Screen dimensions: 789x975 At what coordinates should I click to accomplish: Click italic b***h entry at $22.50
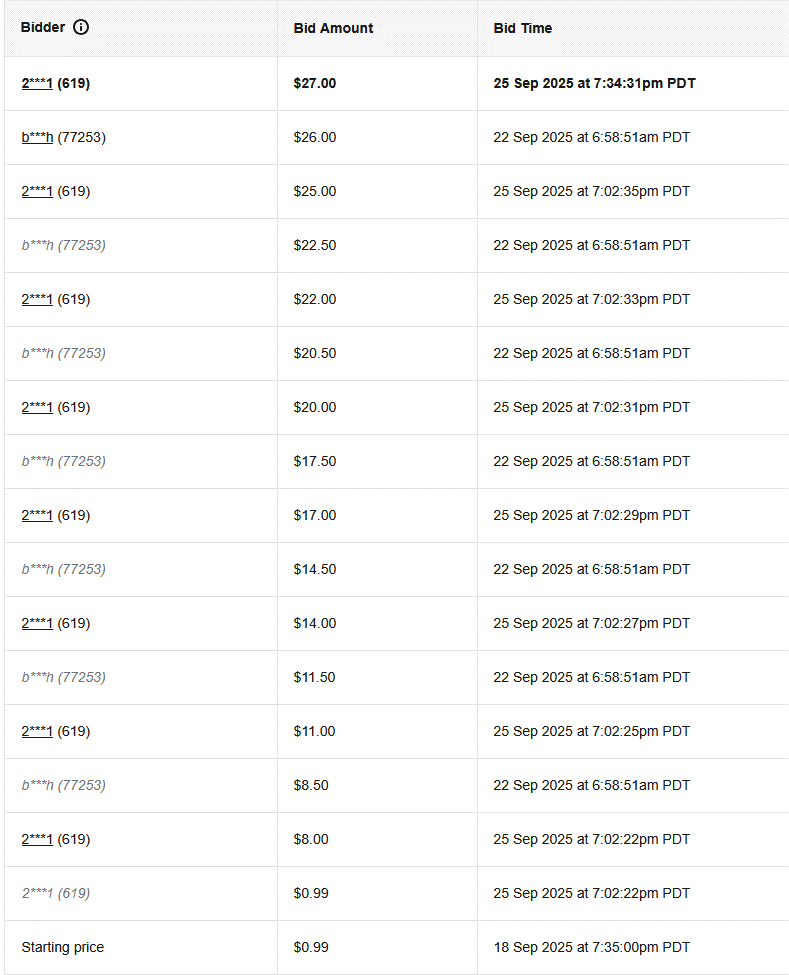63,246
